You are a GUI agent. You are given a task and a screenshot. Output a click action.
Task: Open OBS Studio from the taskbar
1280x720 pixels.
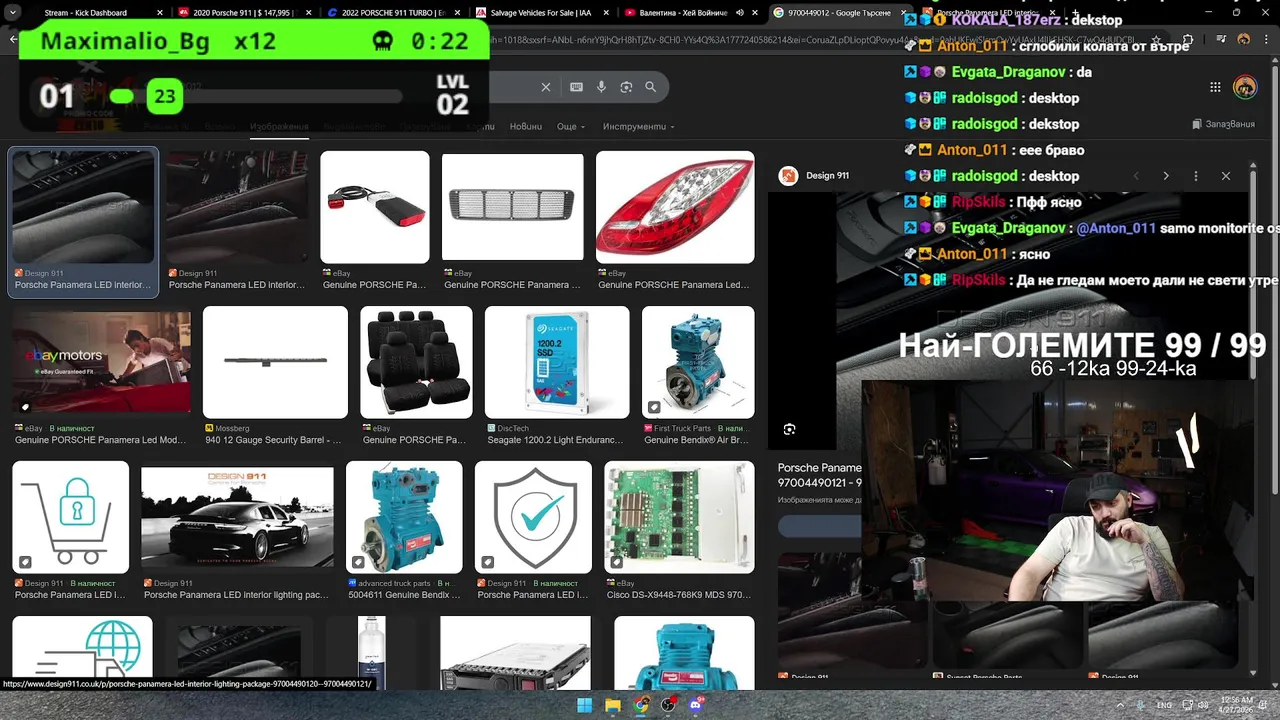point(669,705)
